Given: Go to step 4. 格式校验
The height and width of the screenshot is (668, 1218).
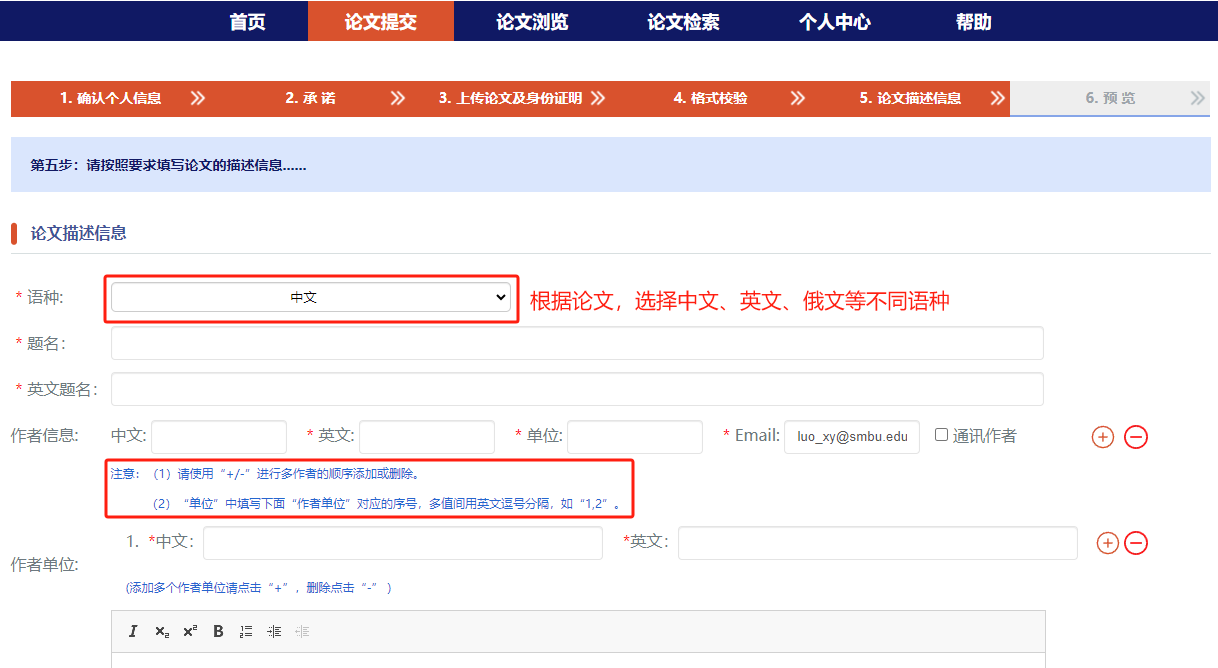Looking at the screenshot, I should 710,98.
